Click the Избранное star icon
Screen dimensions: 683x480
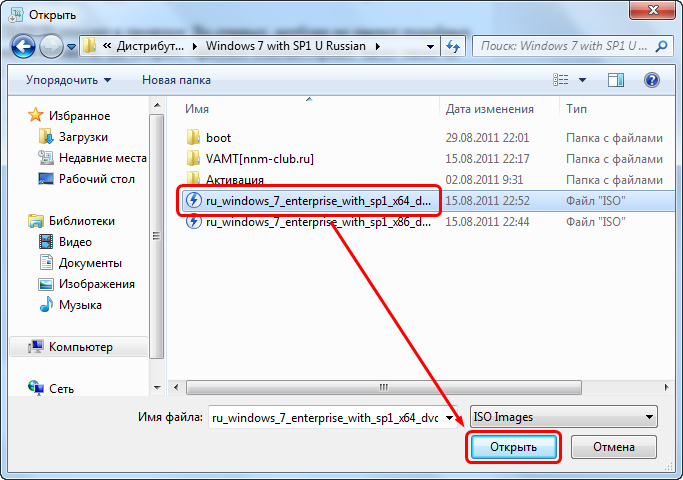pos(36,115)
